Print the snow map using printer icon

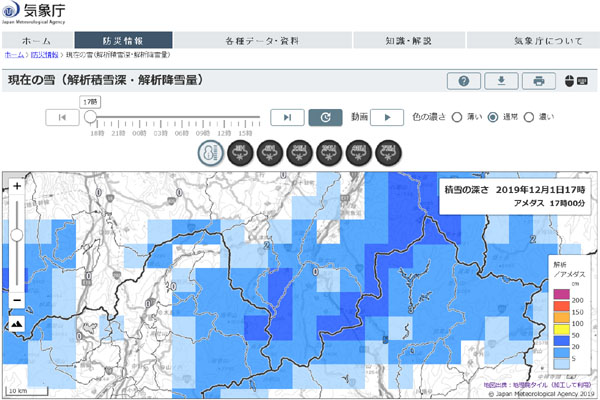[539, 81]
